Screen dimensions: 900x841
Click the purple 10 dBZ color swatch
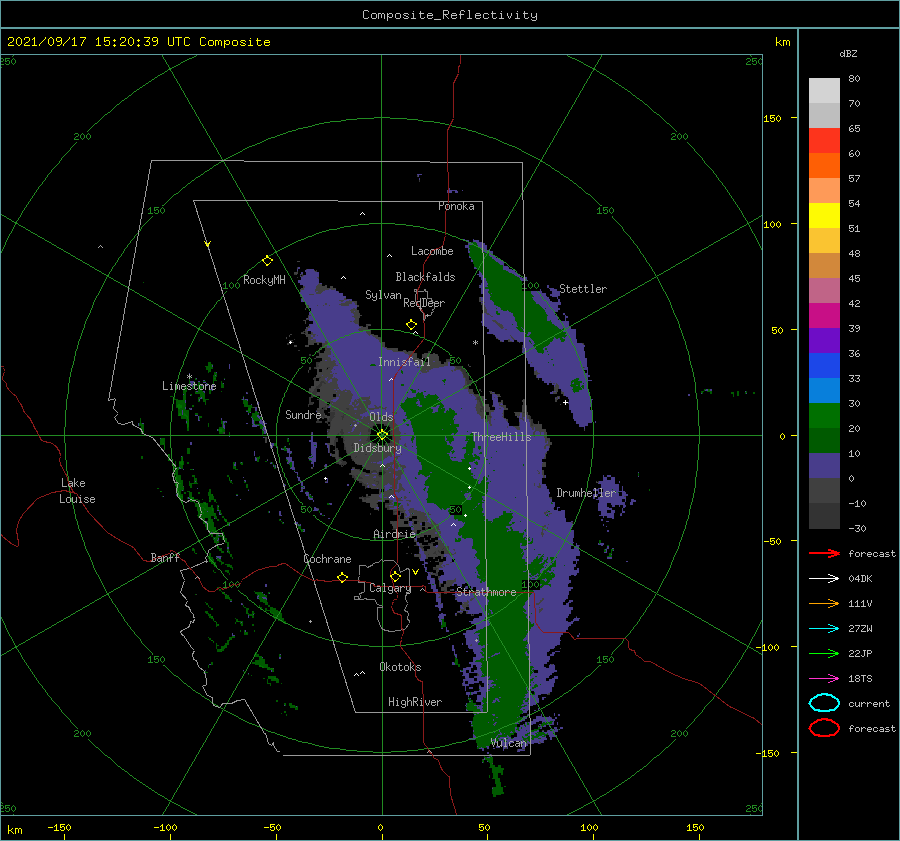(824, 466)
